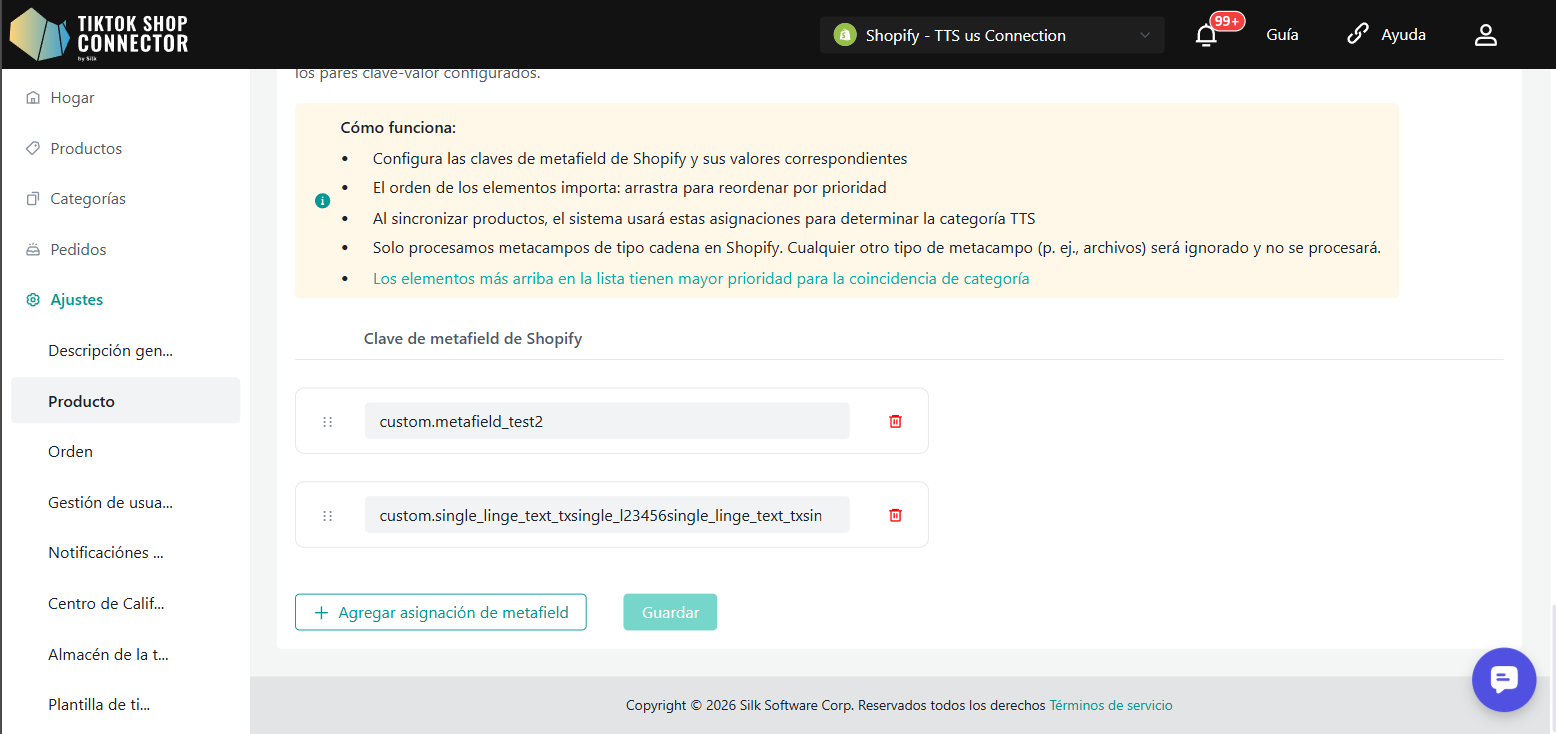Viewport: 1556px width, 734px height.
Task: Go to Hogar in sidebar
Action: (x=72, y=98)
